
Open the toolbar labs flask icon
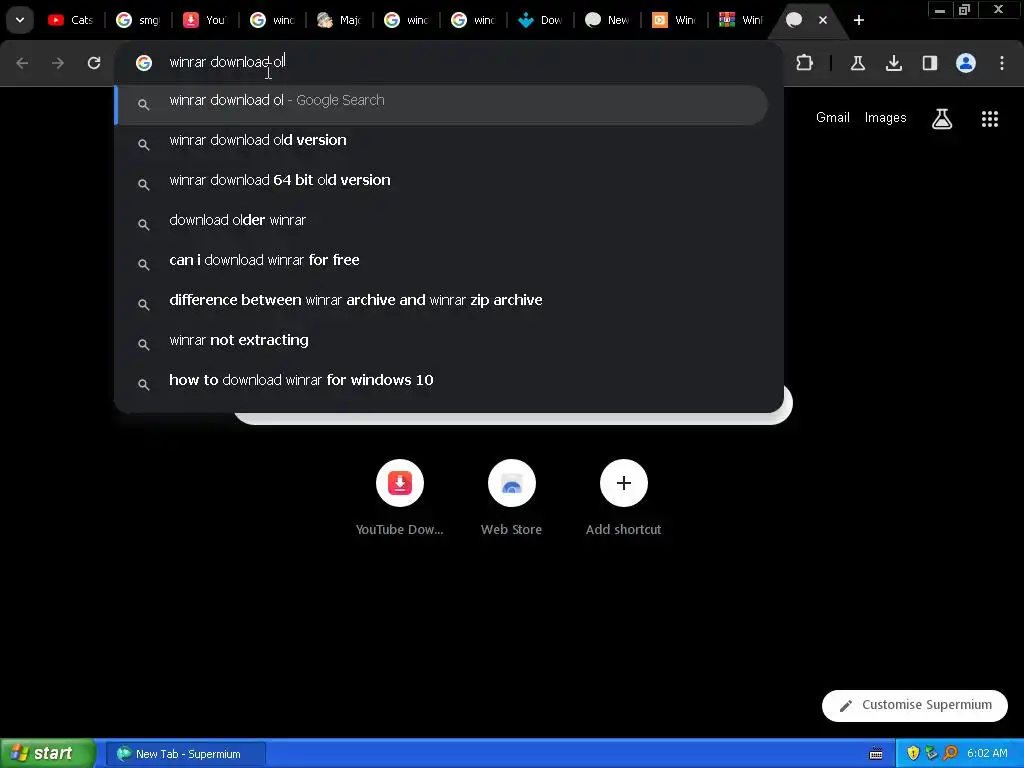857,63
